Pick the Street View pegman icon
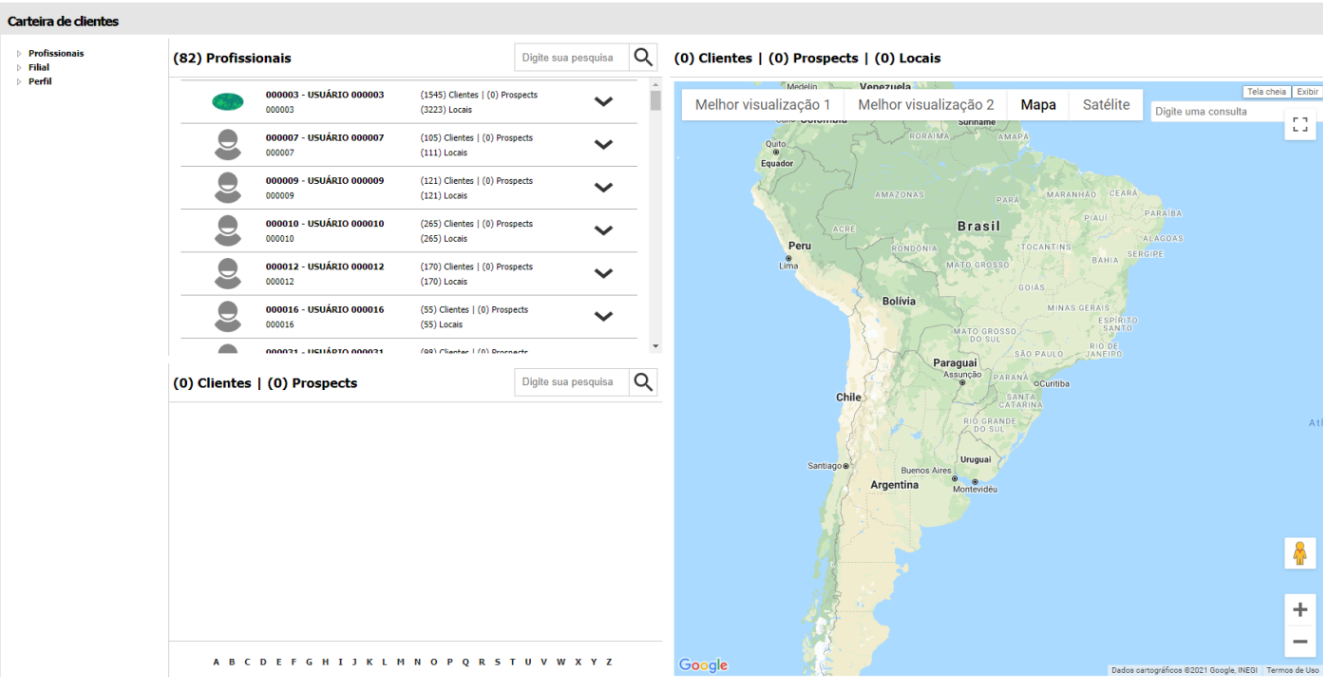This screenshot has width=1323, height=677. 1300,553
